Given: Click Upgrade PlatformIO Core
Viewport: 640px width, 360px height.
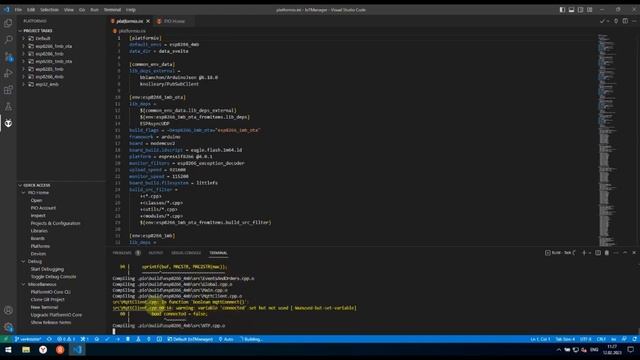Looking at the screenshot, I should coord(56,315).
